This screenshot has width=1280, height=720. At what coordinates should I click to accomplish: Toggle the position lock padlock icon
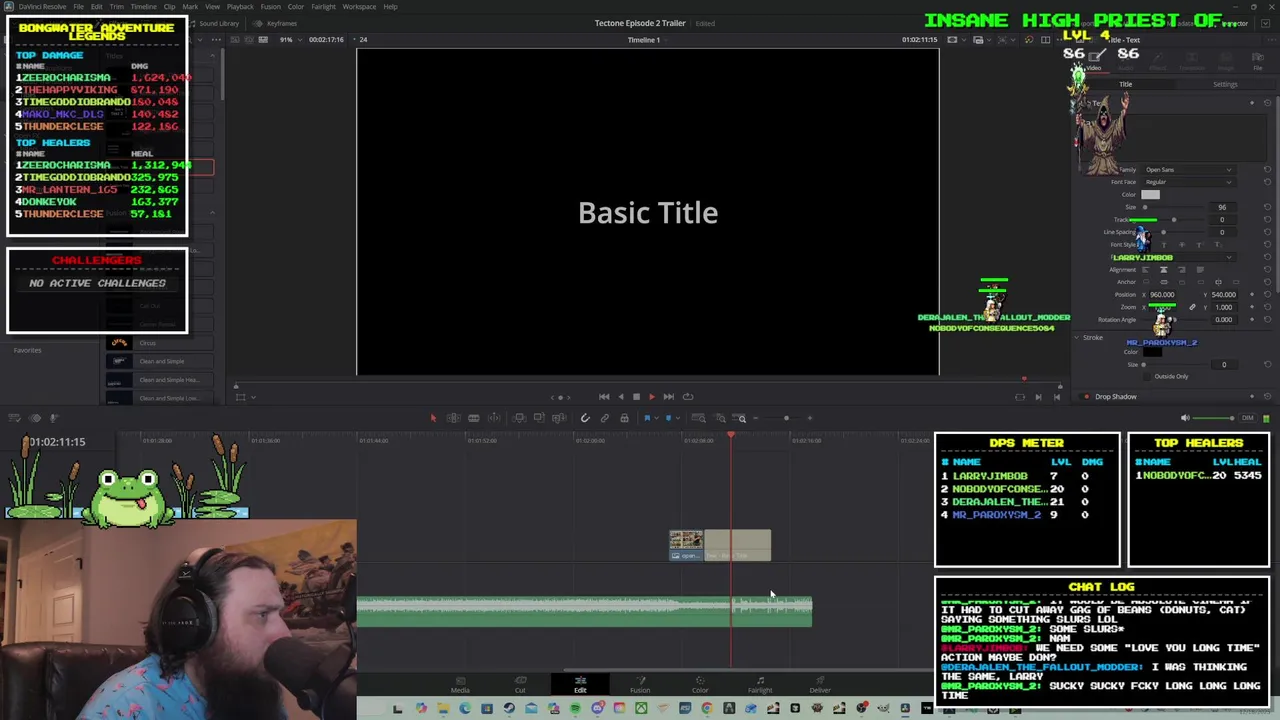[x=625, y=418]
